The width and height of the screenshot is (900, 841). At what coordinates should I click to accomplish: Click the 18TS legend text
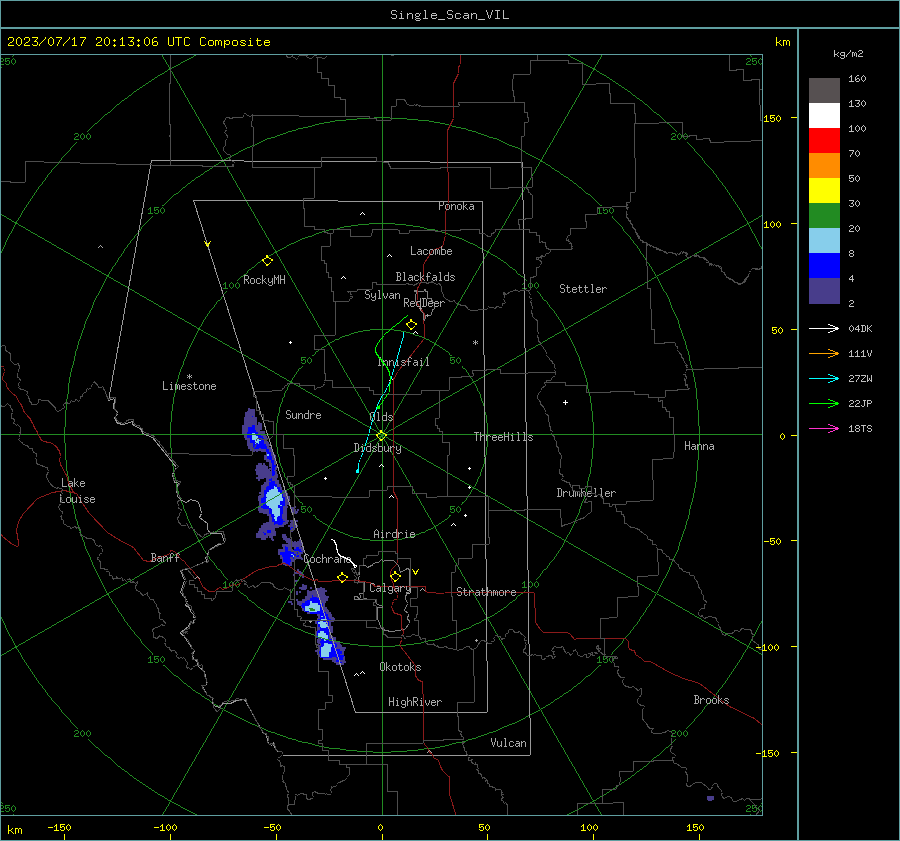860,429
